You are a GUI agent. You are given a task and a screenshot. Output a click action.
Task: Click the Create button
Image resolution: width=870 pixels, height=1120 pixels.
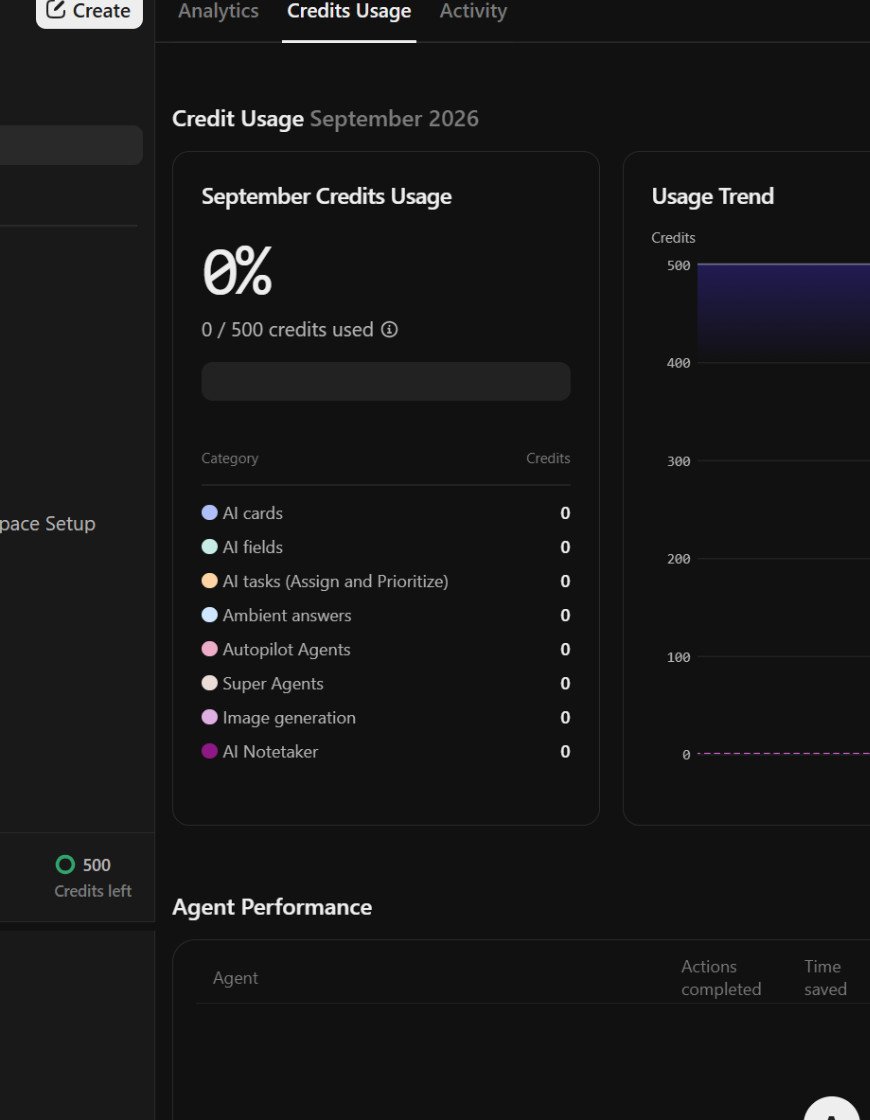[x=89, y=11]
